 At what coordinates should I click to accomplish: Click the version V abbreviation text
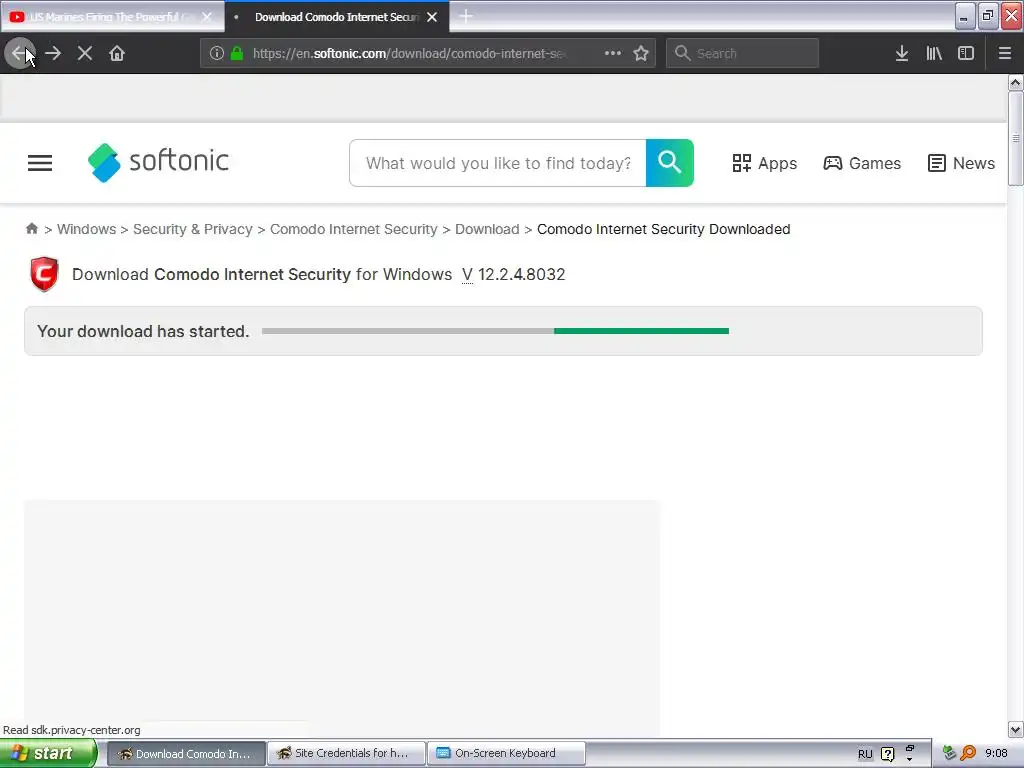(467, 274)
